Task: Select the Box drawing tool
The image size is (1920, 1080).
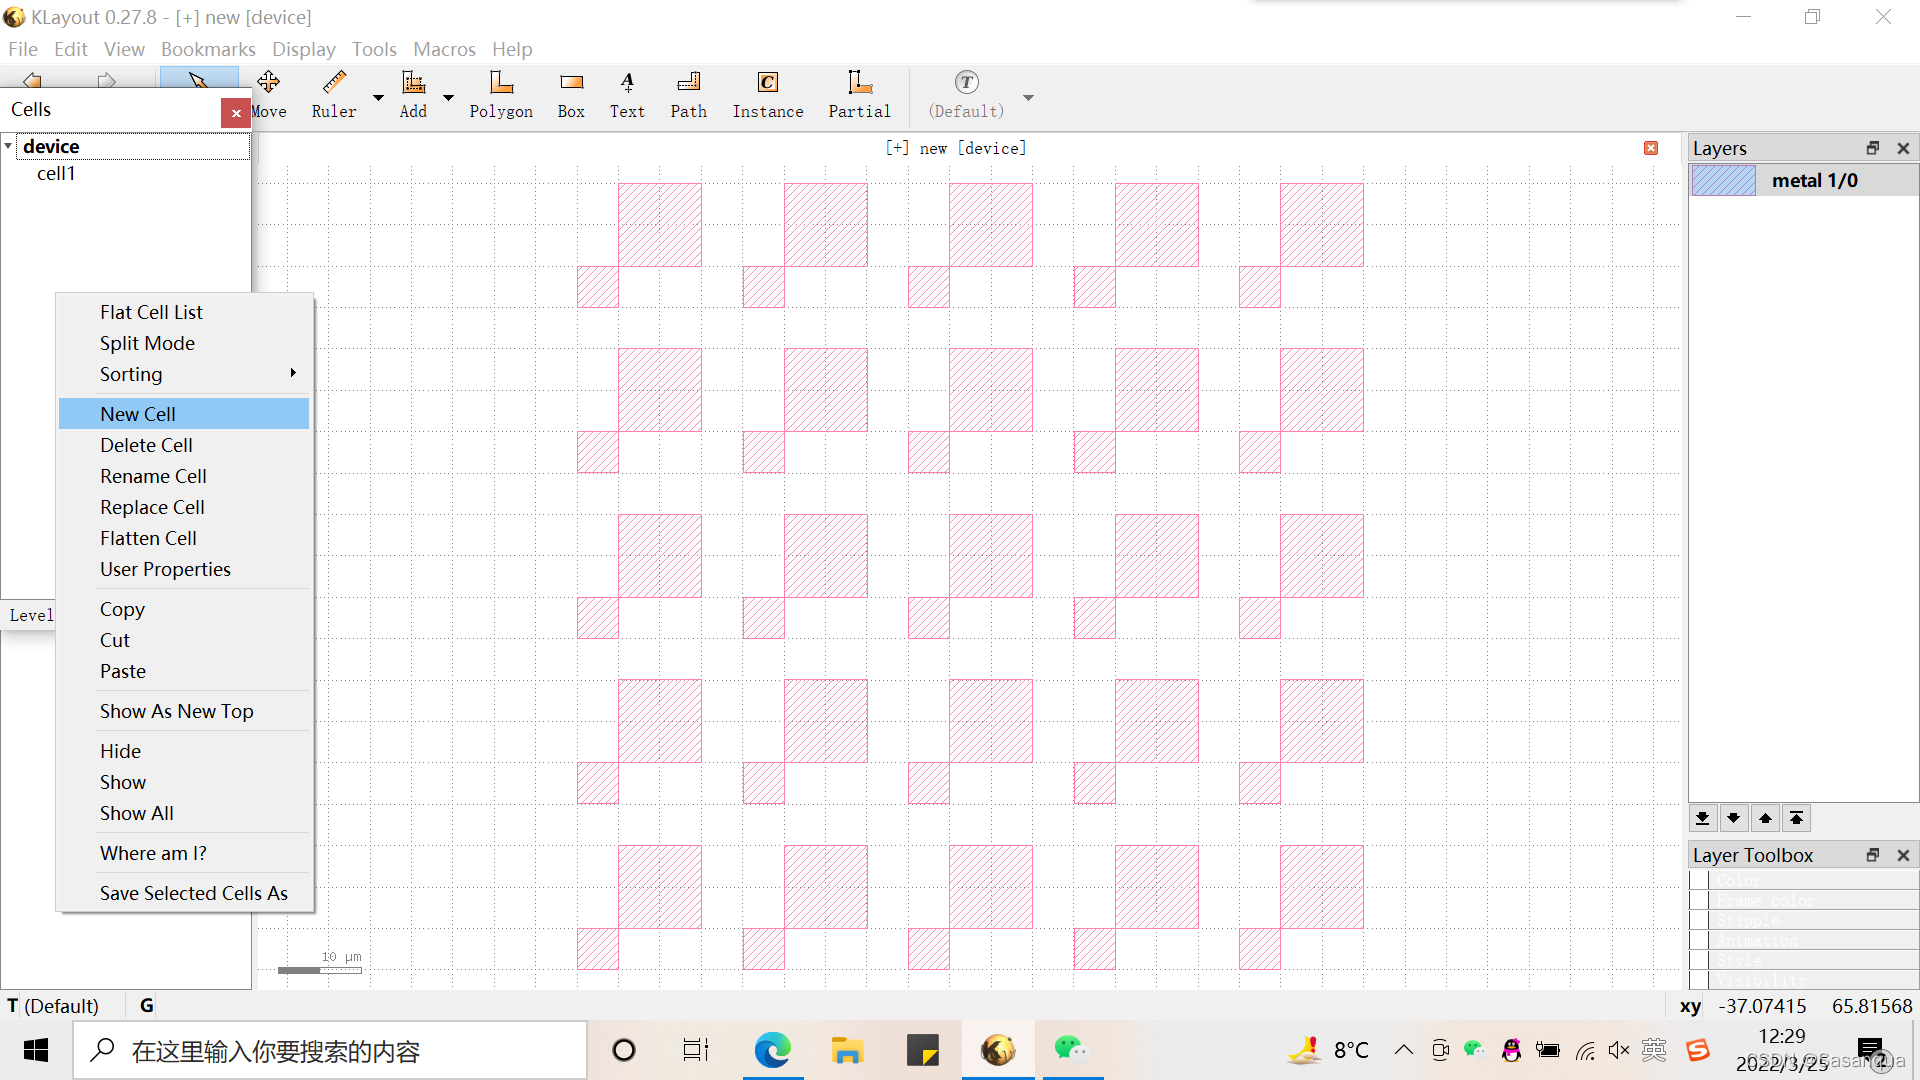Action: 571,95
